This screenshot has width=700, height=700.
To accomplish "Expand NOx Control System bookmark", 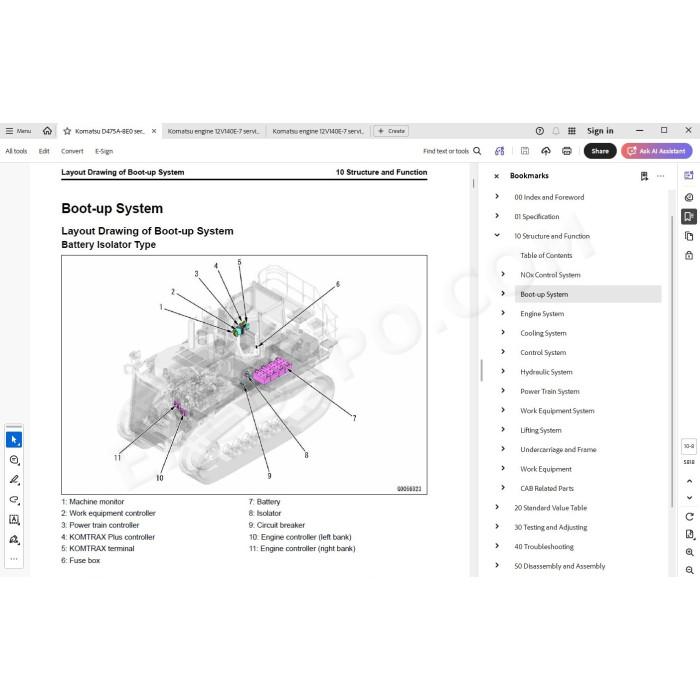I will coord(503,274).
